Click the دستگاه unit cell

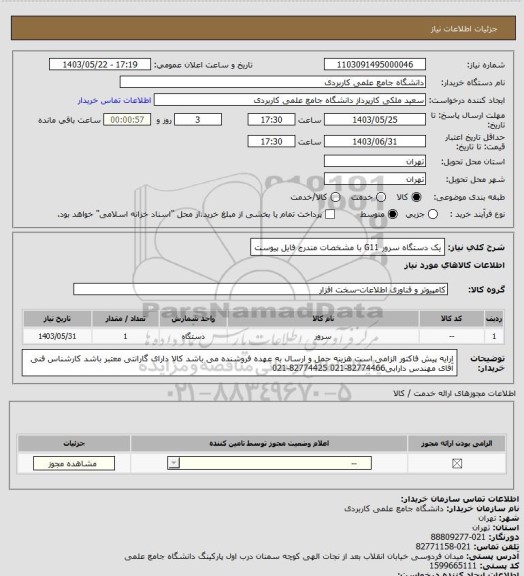[x=193, y=336]
